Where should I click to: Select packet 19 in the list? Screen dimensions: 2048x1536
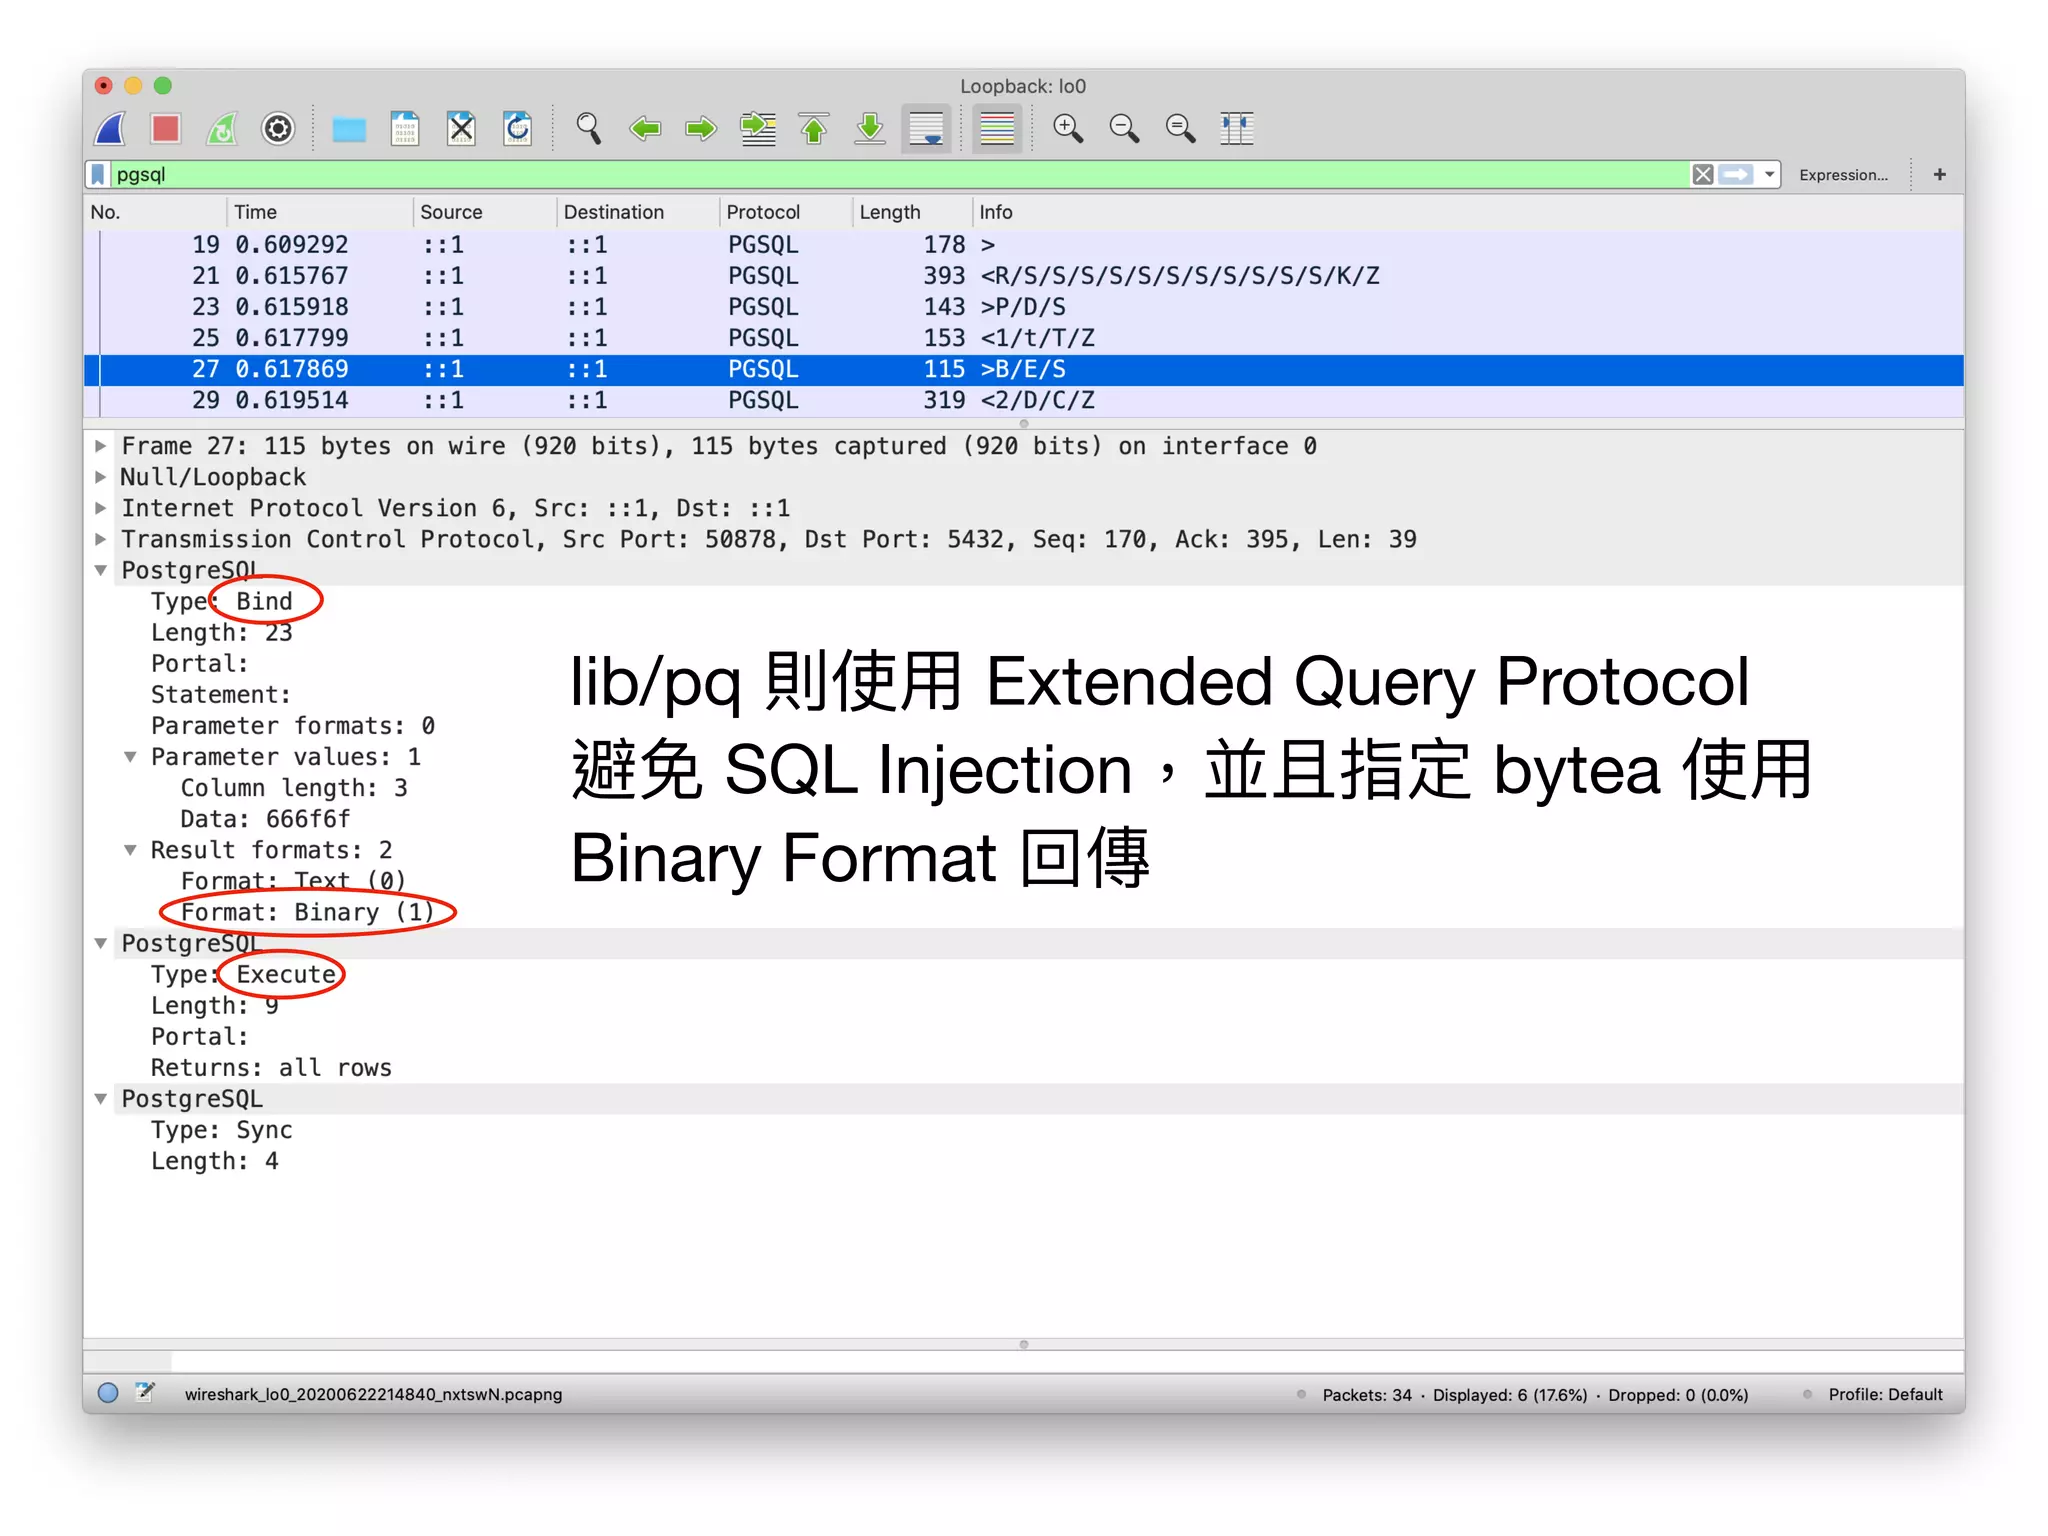pyautogui.click(x=1024, y=245)
